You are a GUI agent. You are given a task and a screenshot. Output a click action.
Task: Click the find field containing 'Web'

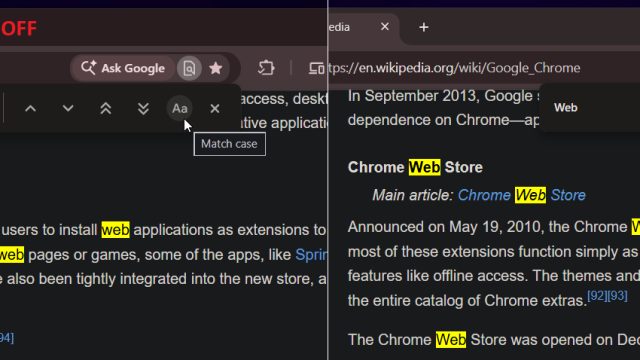pos(590,108)
